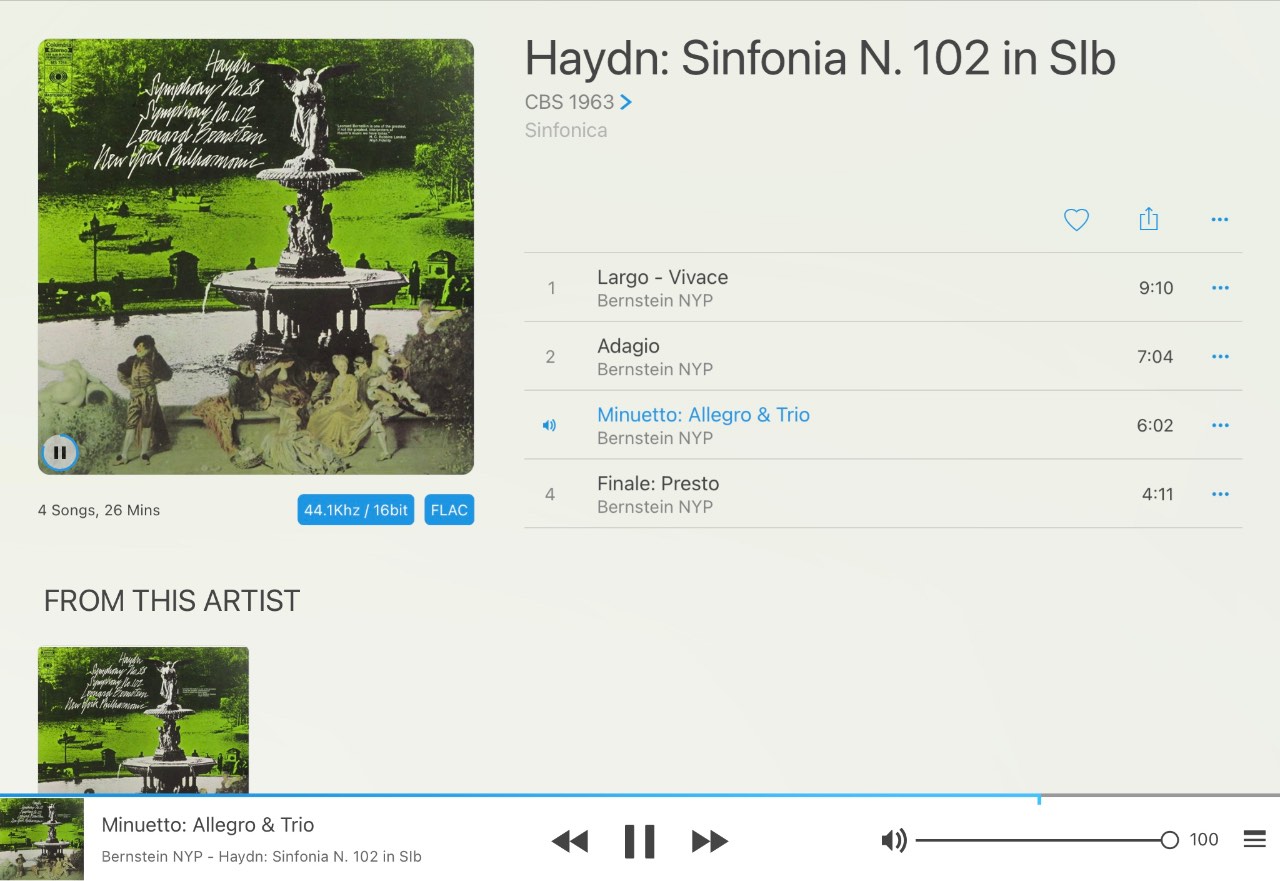This screenshot has width=1280, height=881.
Task: Open the album share icon
Action: click(1148, 219)
